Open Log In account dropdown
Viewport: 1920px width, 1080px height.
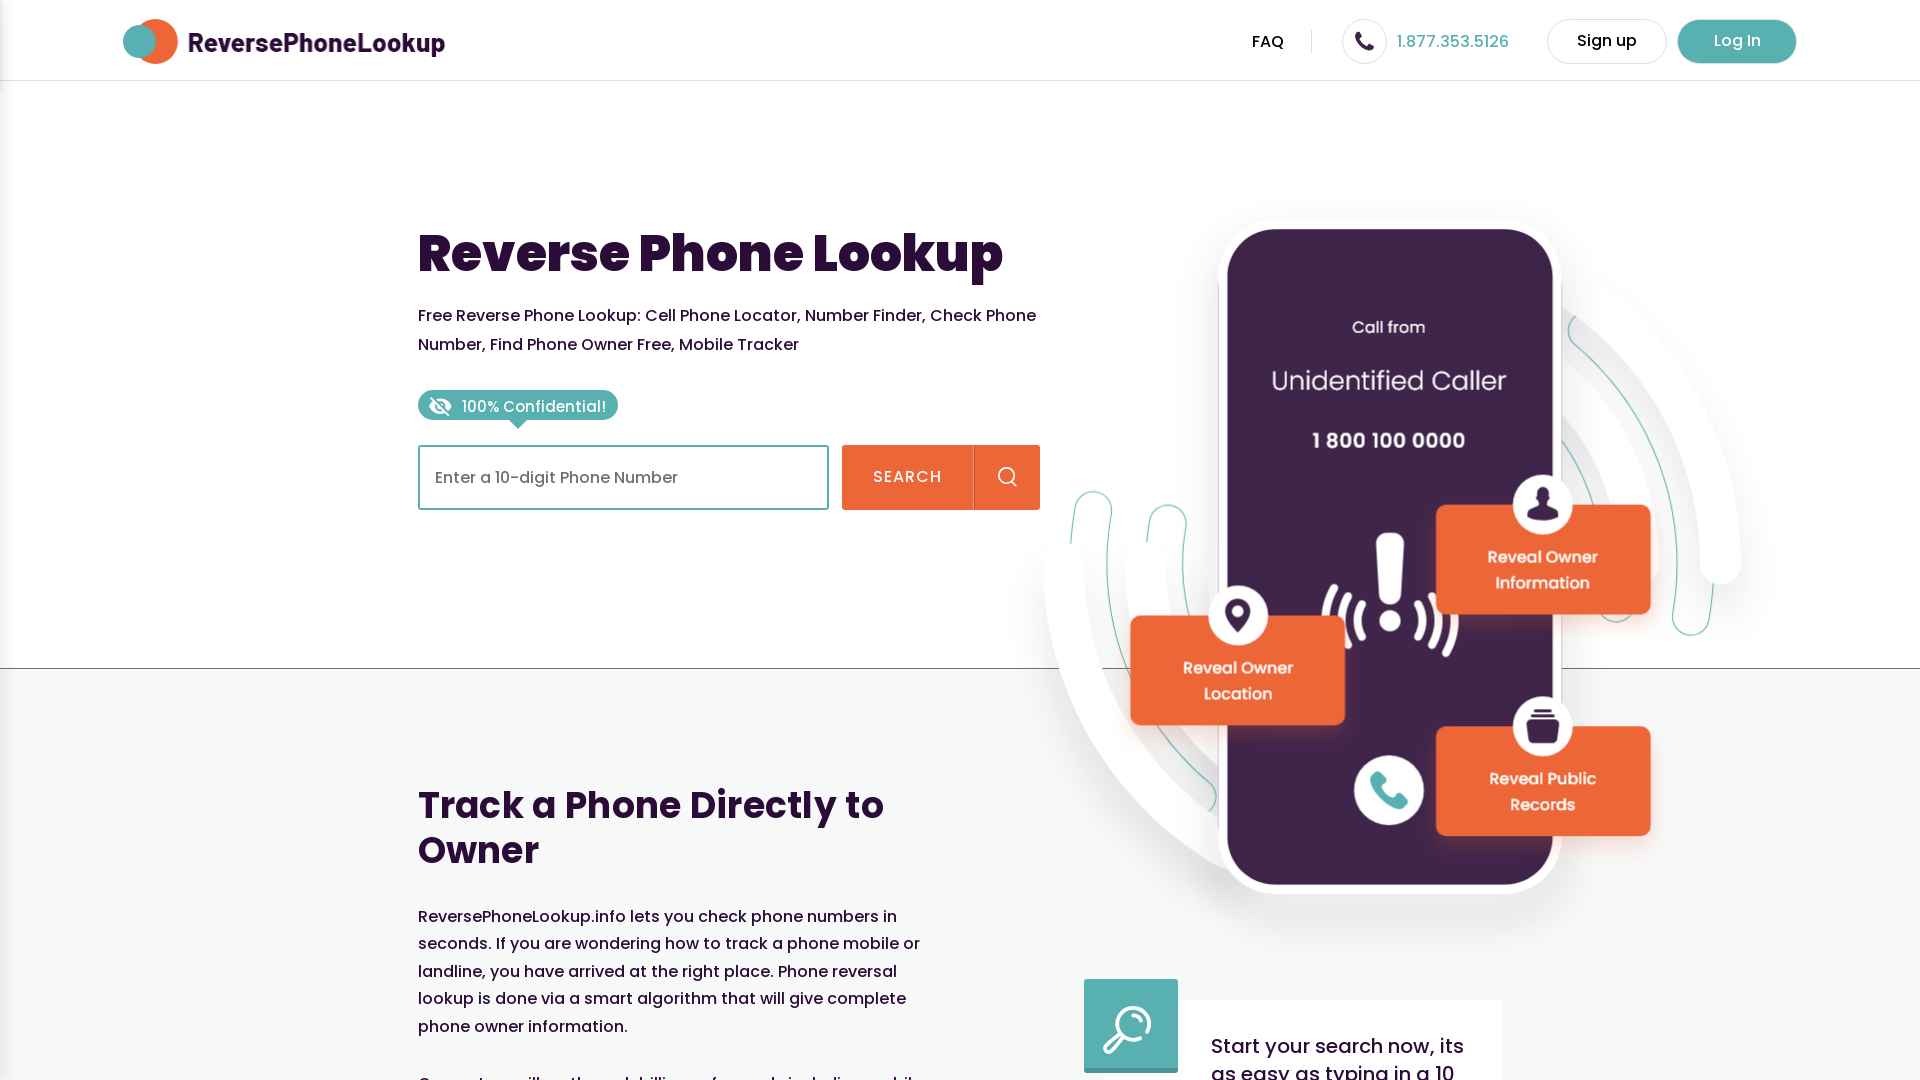click(1737, 41)
